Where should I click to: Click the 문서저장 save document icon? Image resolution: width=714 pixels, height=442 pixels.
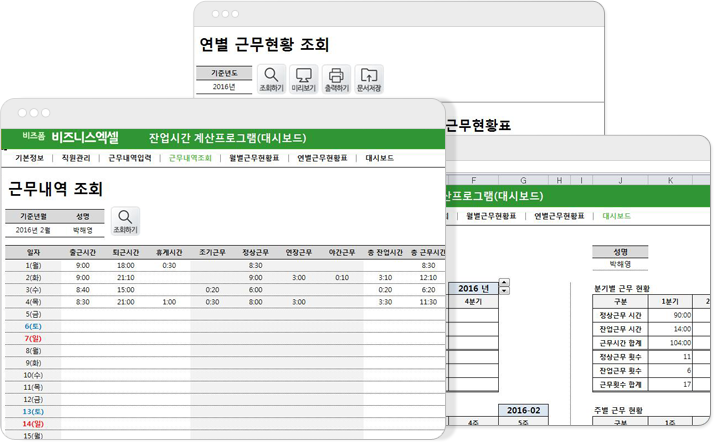369,78
